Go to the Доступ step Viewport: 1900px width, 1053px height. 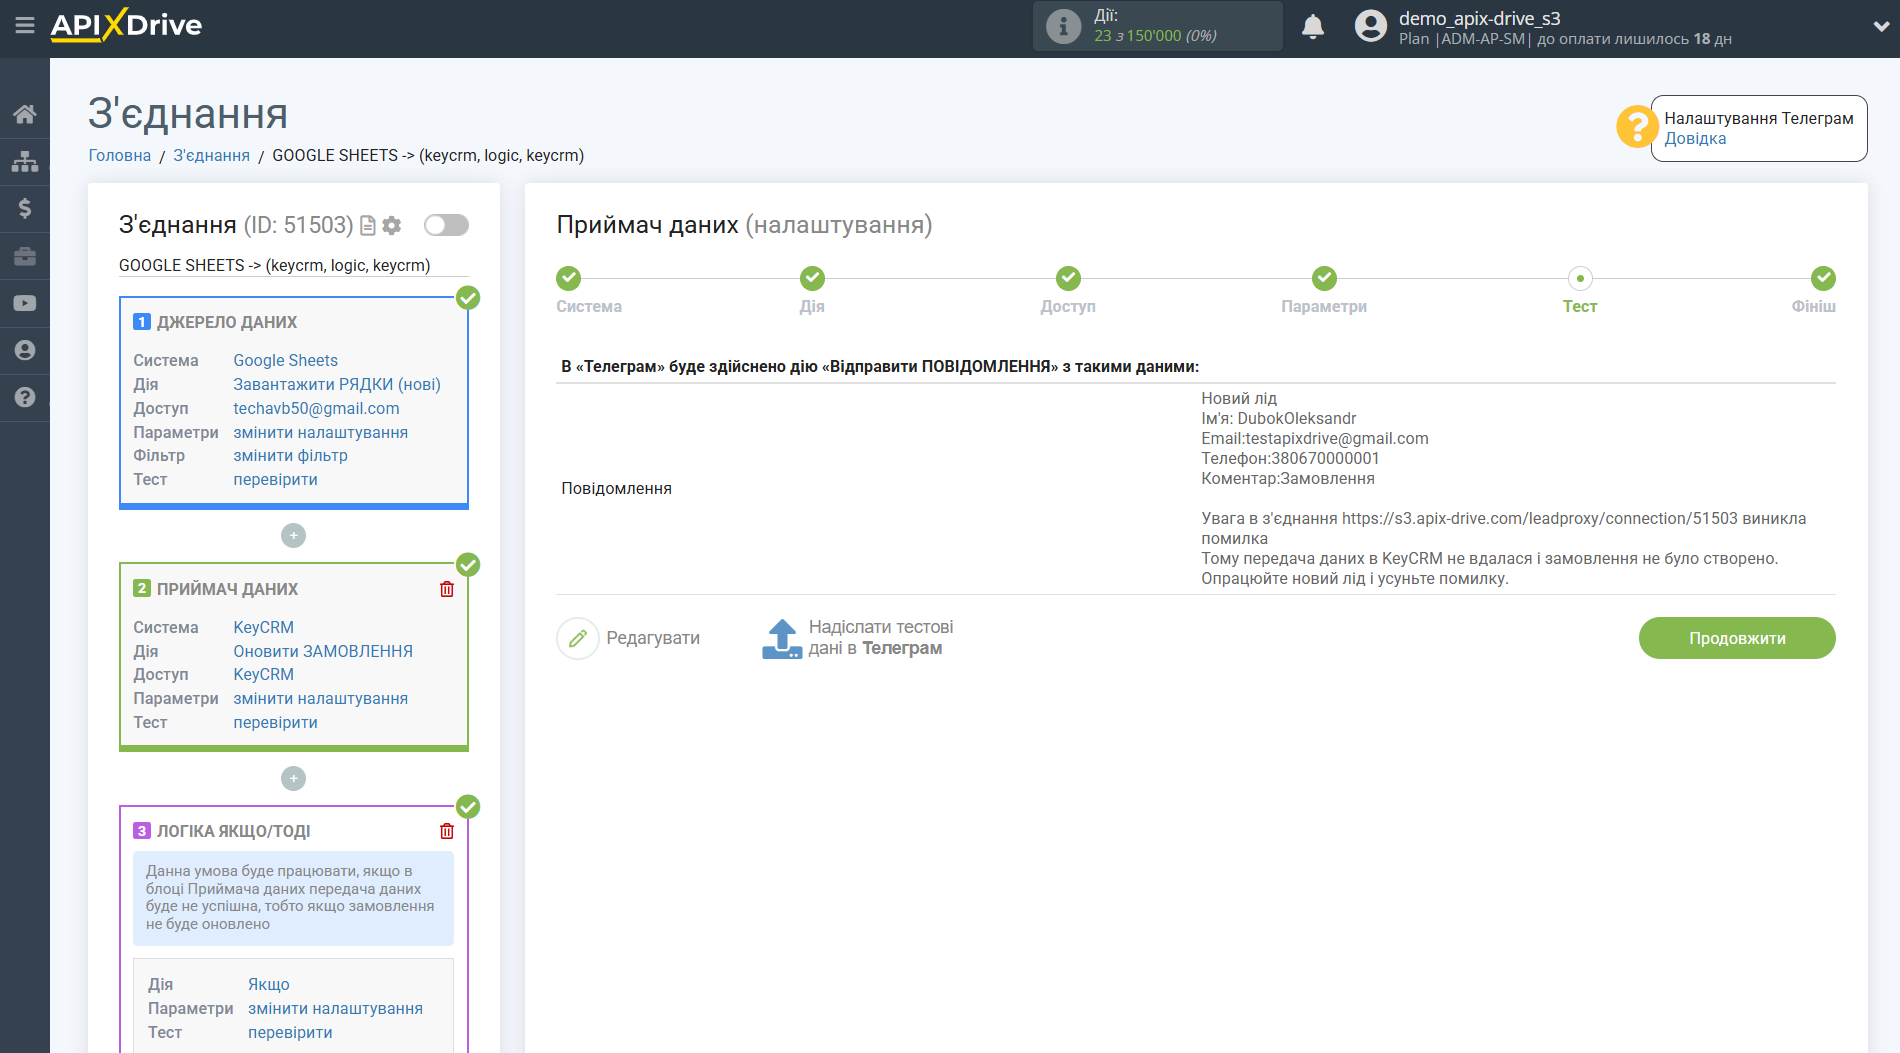(1068, 278)
